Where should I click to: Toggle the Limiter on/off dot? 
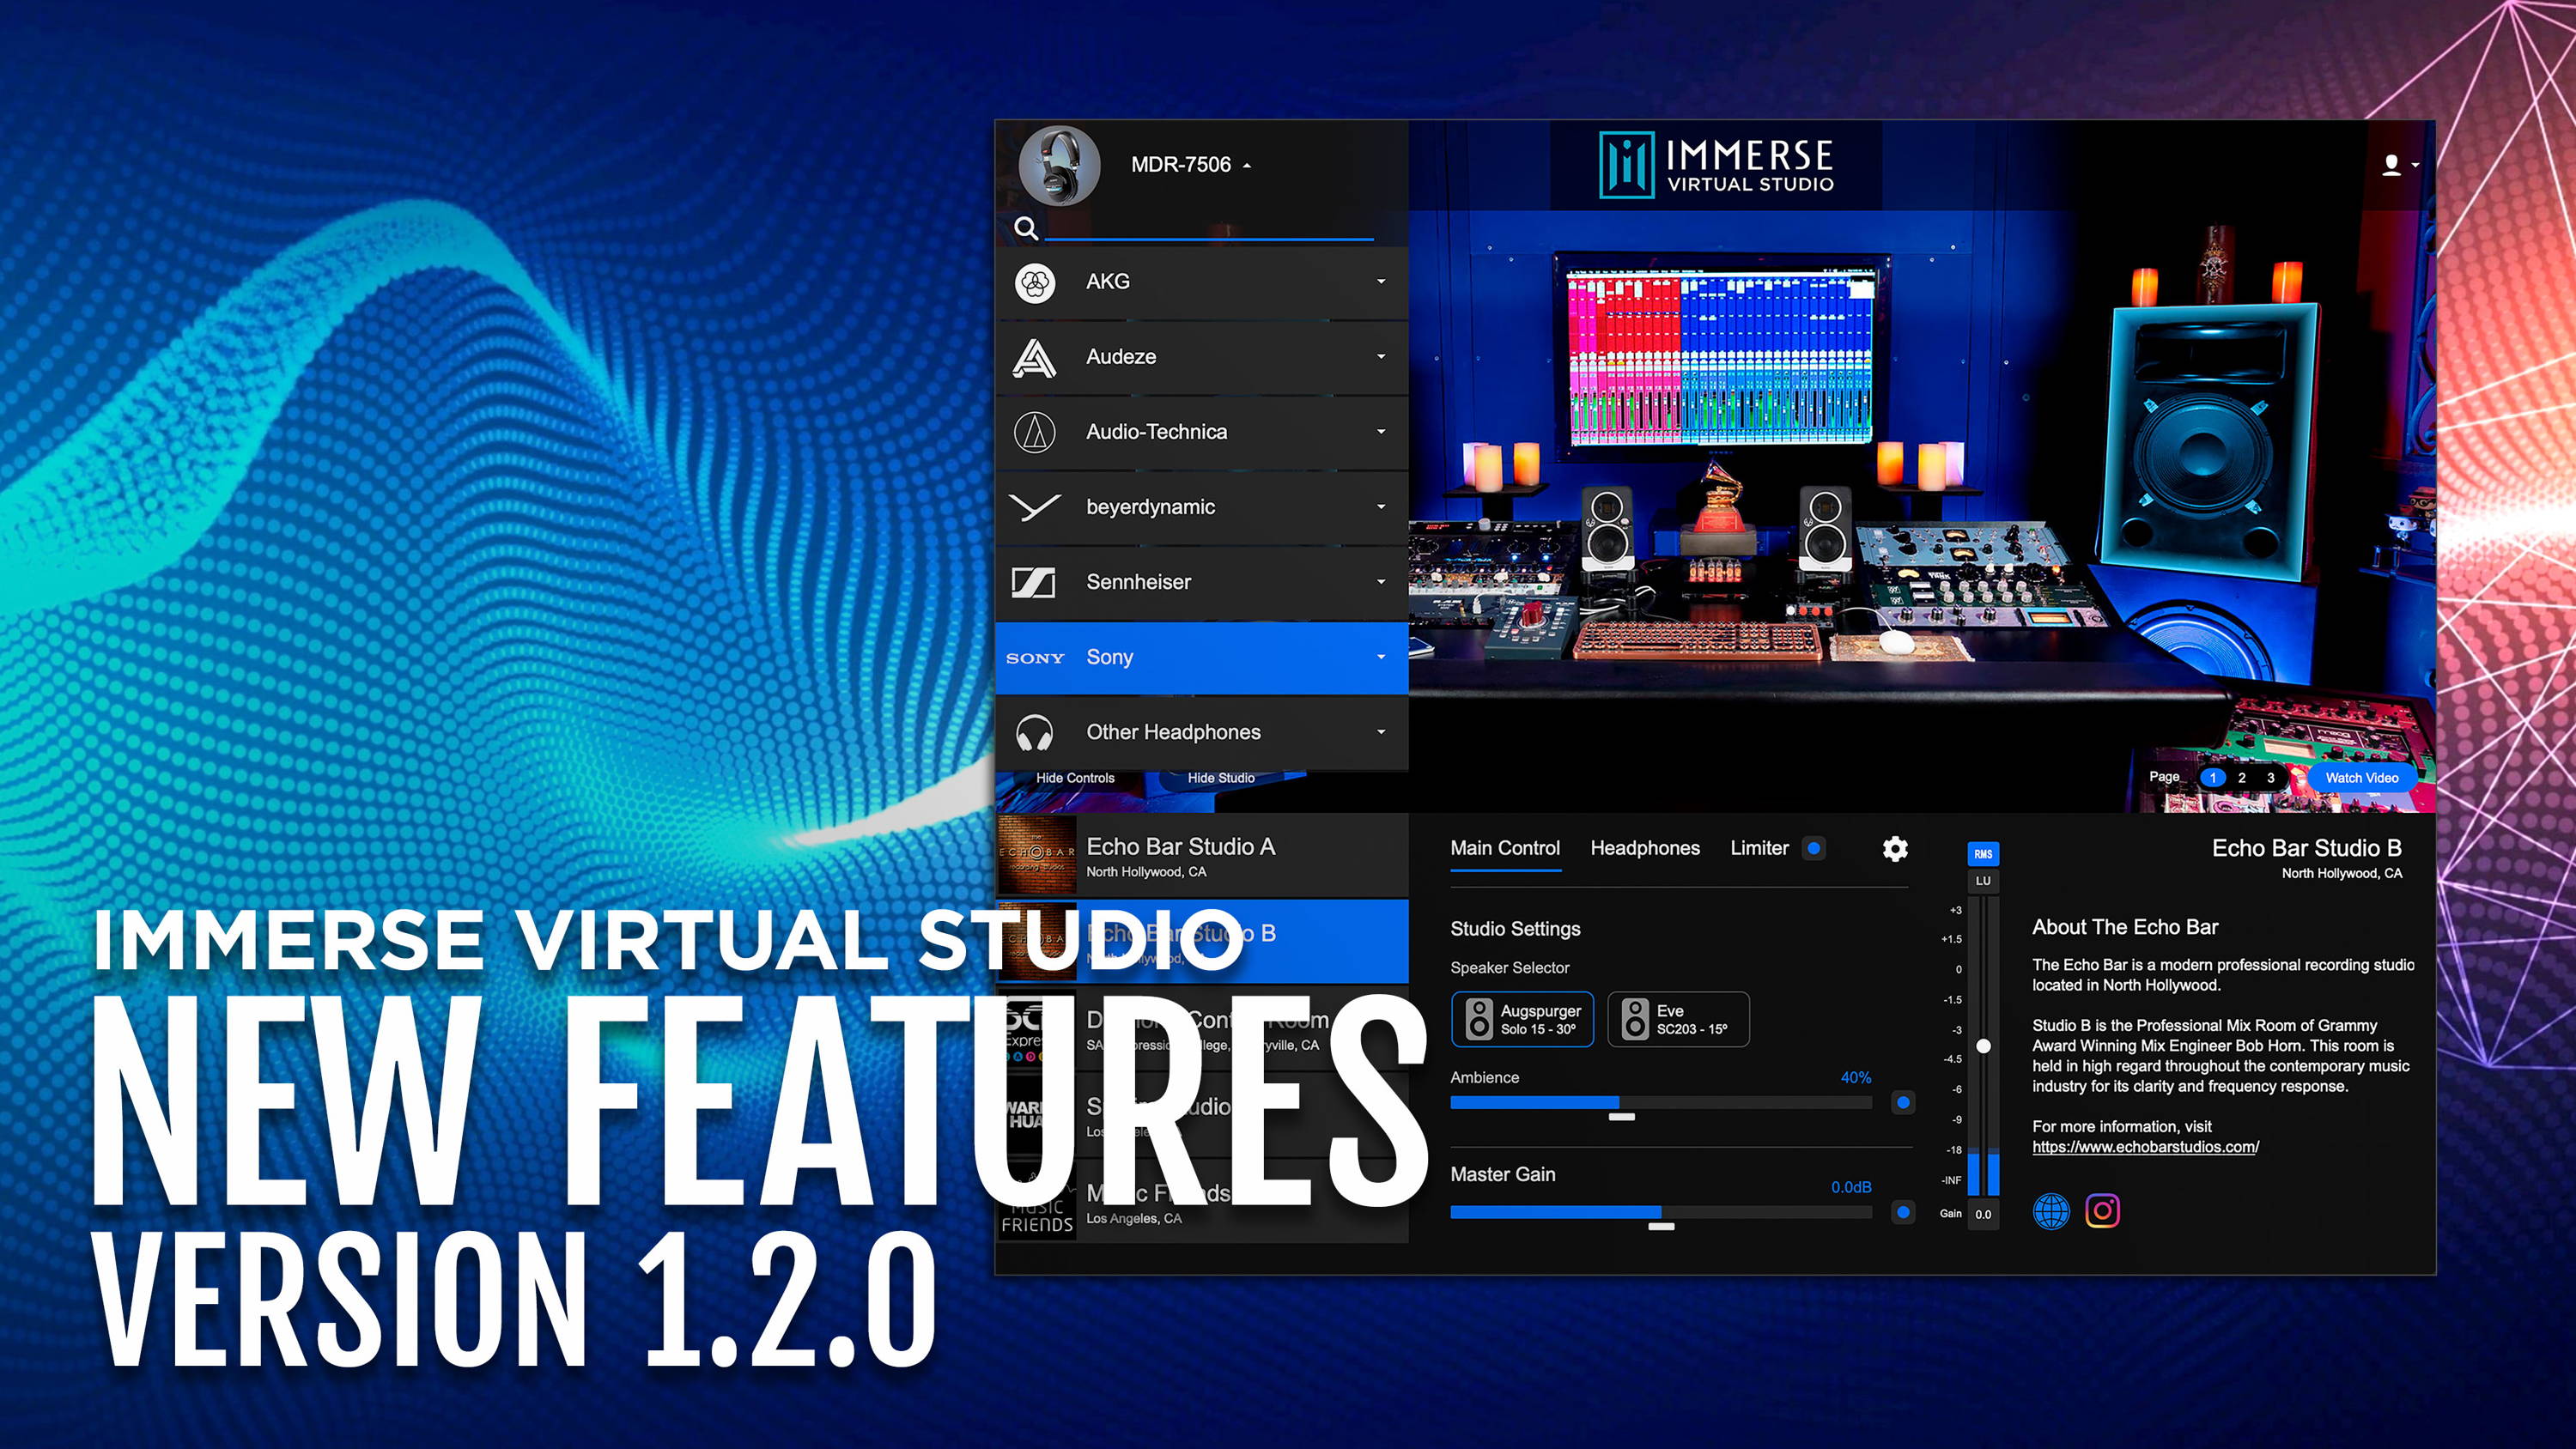point(1814,849)
